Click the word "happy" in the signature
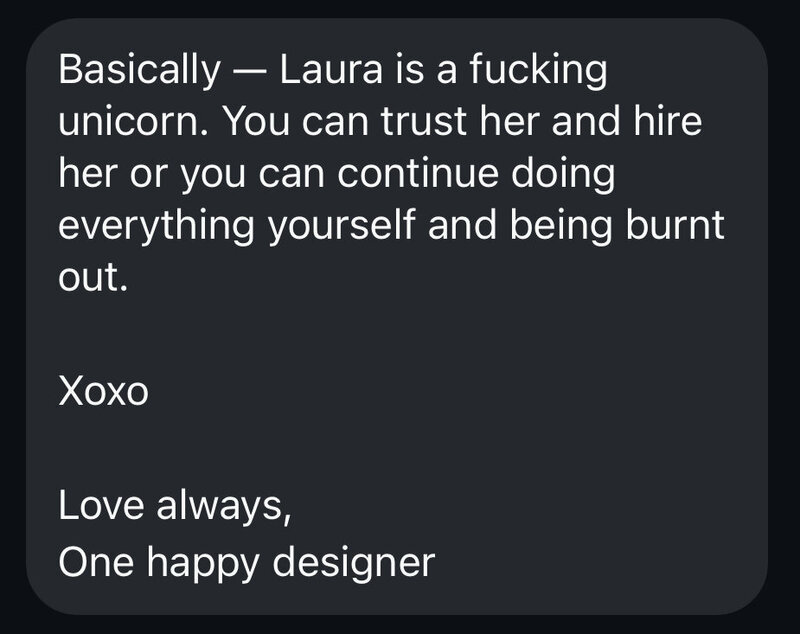800x634 pixels. (203, 564)
